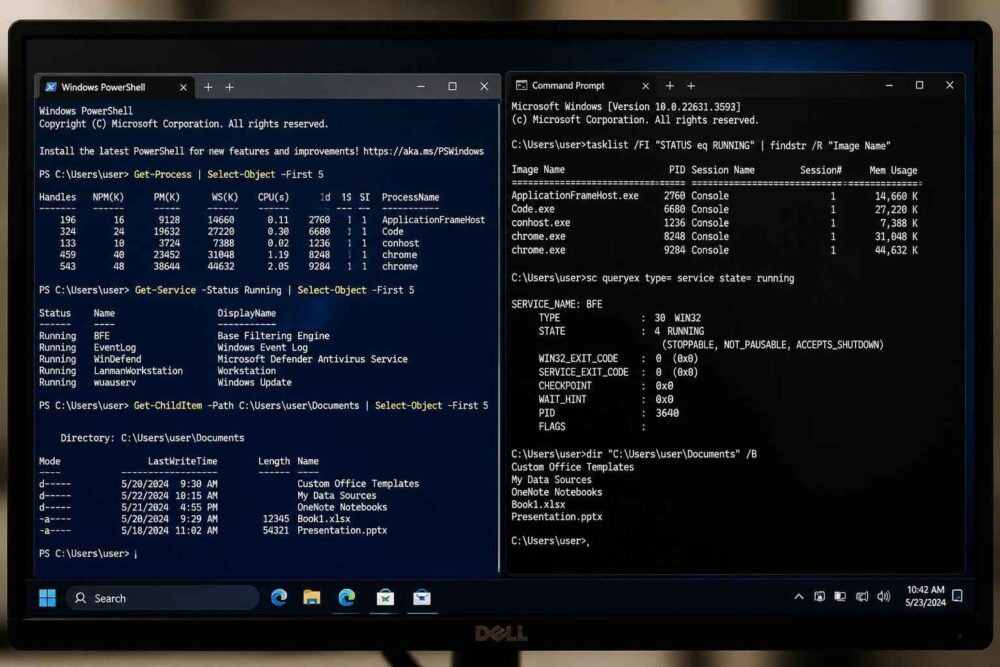
Task: Click the WinDefend service row name
Action: tap(117, 359)
